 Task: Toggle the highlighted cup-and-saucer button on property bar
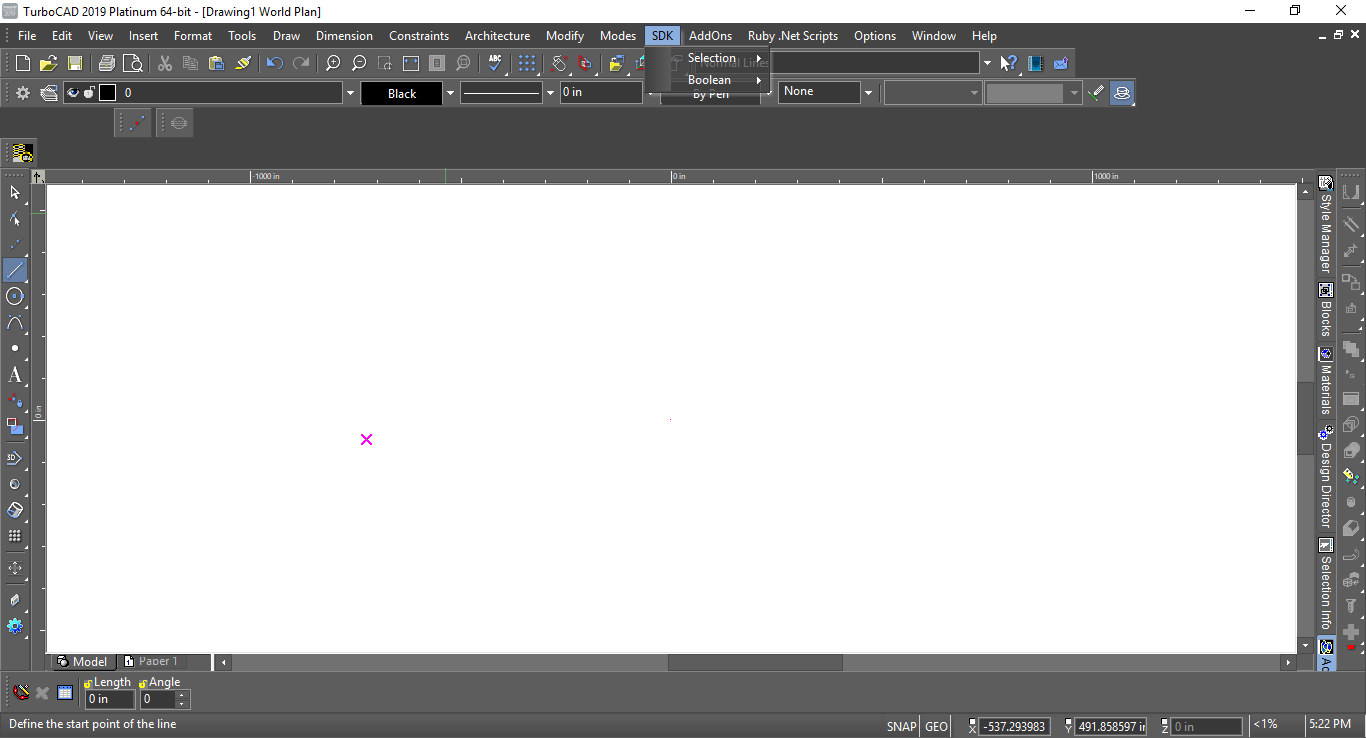point(1122,93)
